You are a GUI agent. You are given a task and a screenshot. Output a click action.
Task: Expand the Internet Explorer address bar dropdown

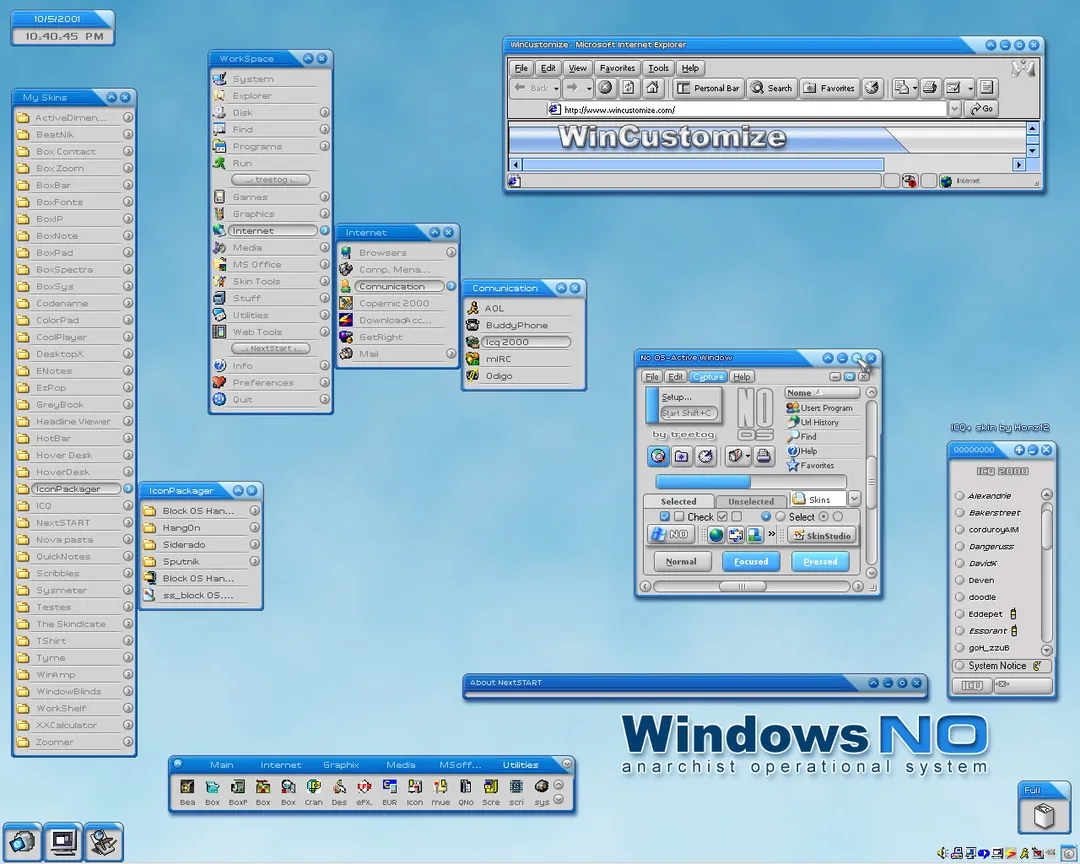coord(954,109)
